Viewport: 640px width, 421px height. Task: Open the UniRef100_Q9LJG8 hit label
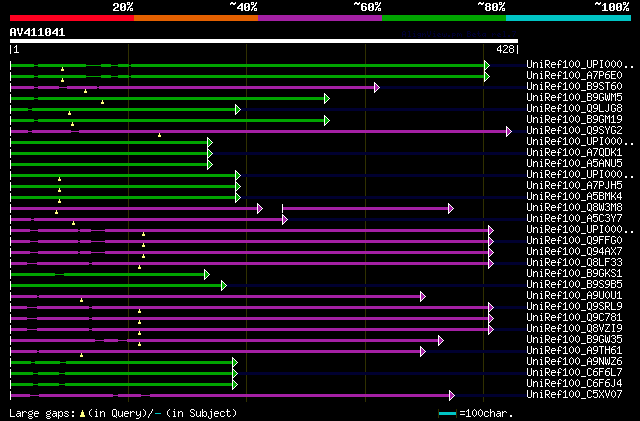pyautogui.click(x=574, y=109)
